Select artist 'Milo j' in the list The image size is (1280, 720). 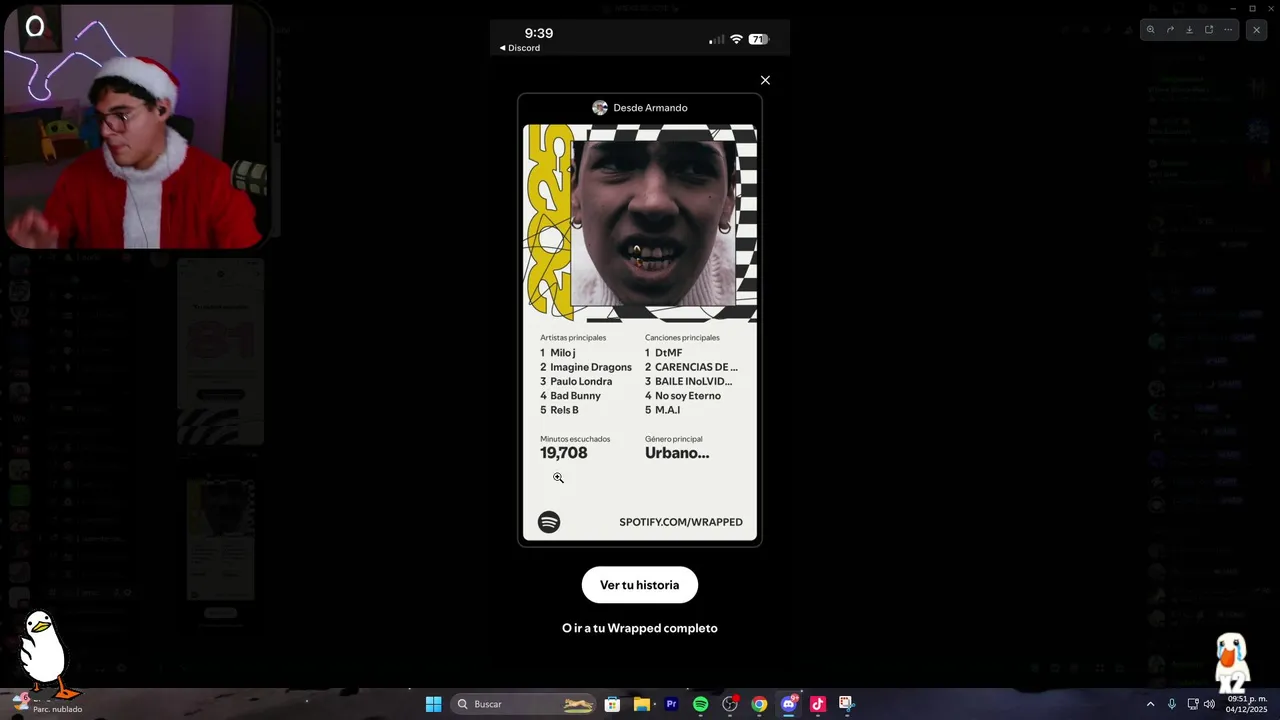coord(563,353)
